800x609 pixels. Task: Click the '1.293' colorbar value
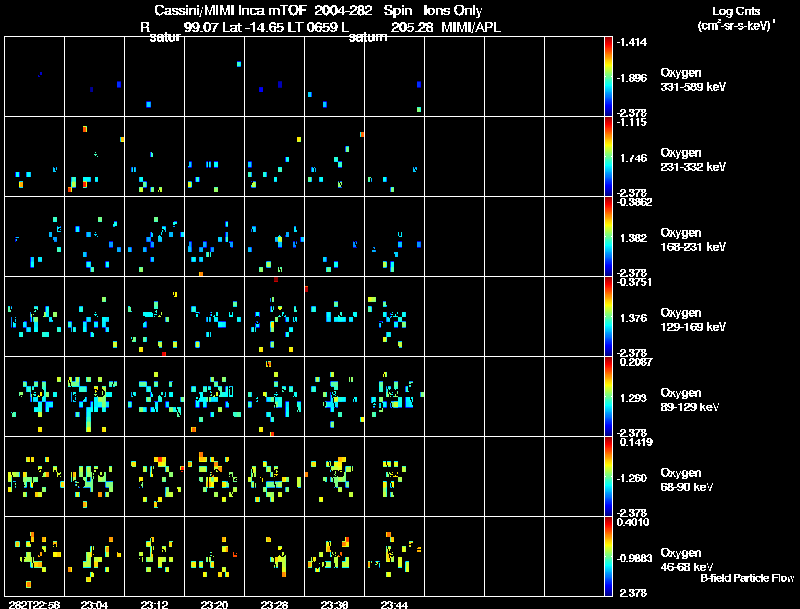point(634,398)
